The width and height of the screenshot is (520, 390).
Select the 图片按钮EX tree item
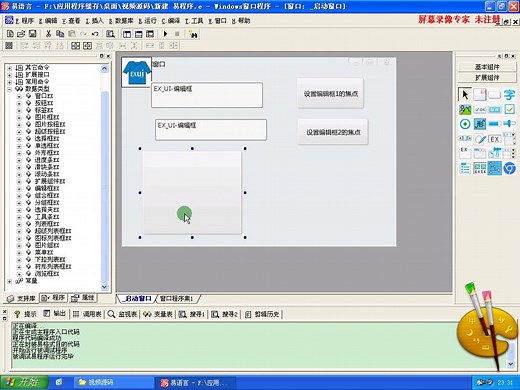pyautogui.click(x=50, y=125)
